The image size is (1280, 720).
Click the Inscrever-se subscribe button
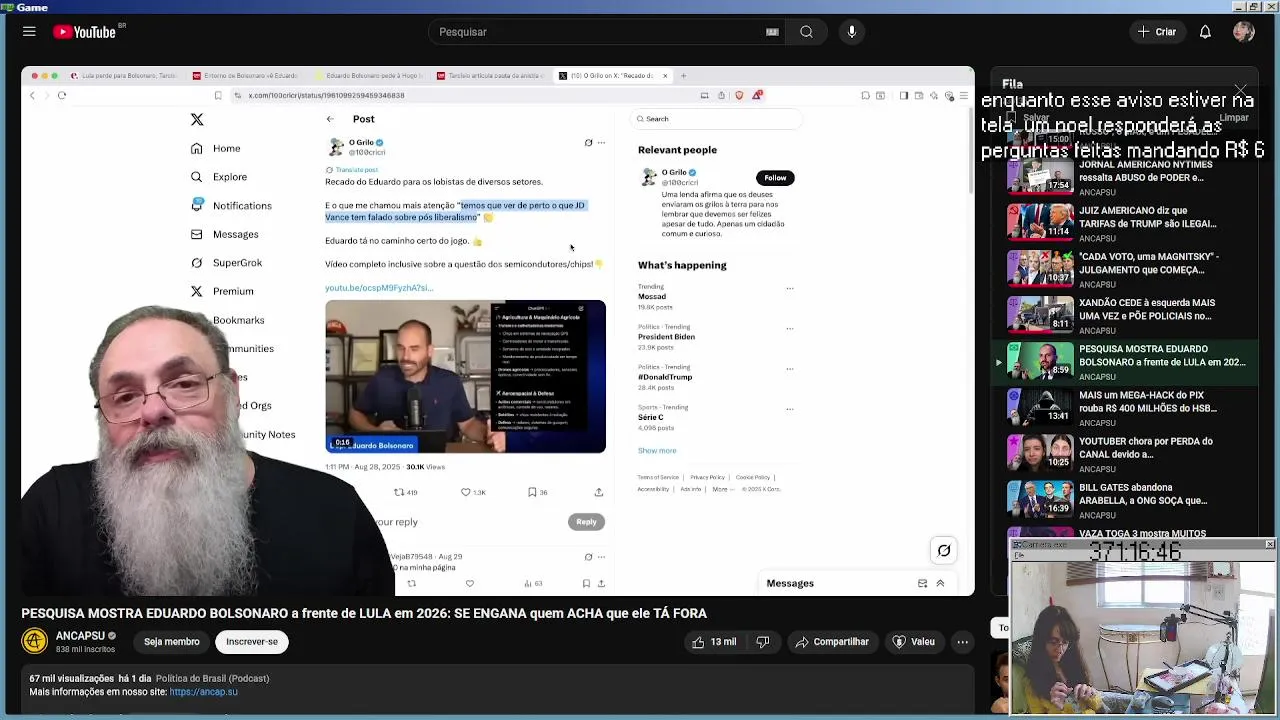(x=252, y=642)
